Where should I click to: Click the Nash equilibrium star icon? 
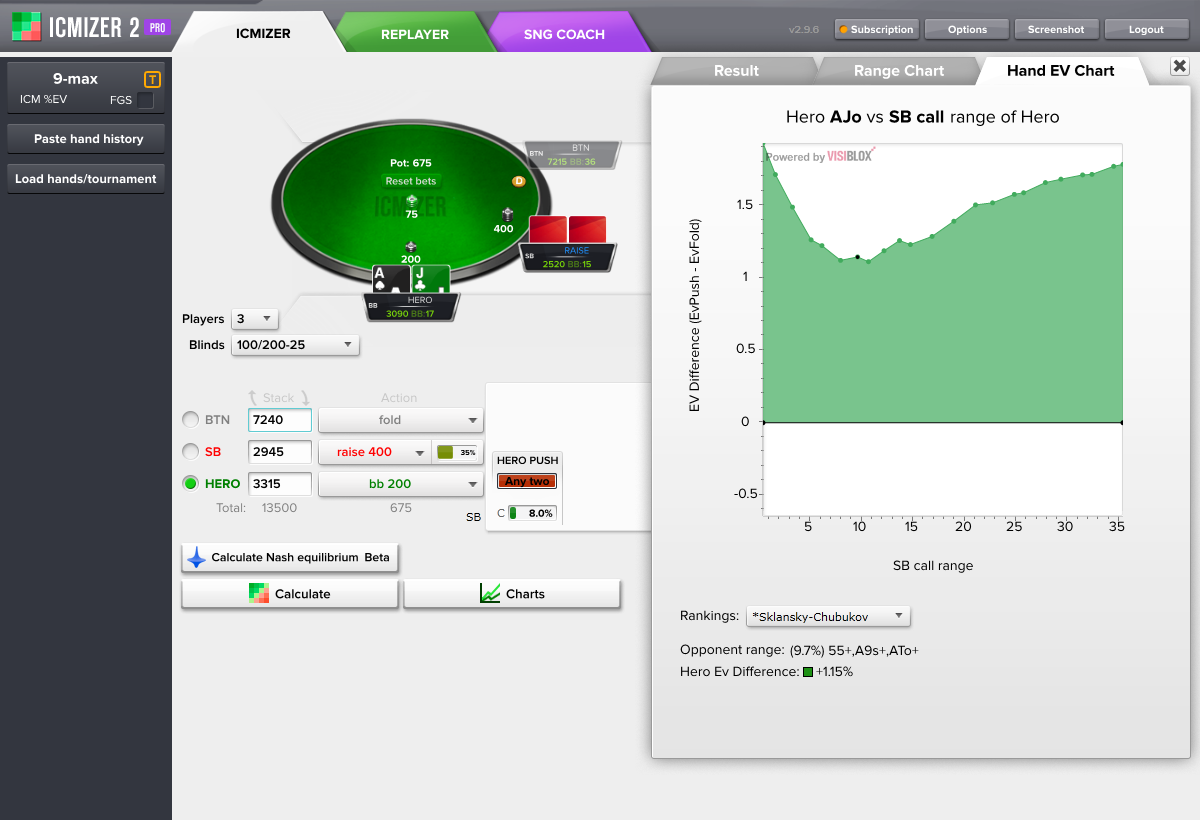click(x=197, y=558)
